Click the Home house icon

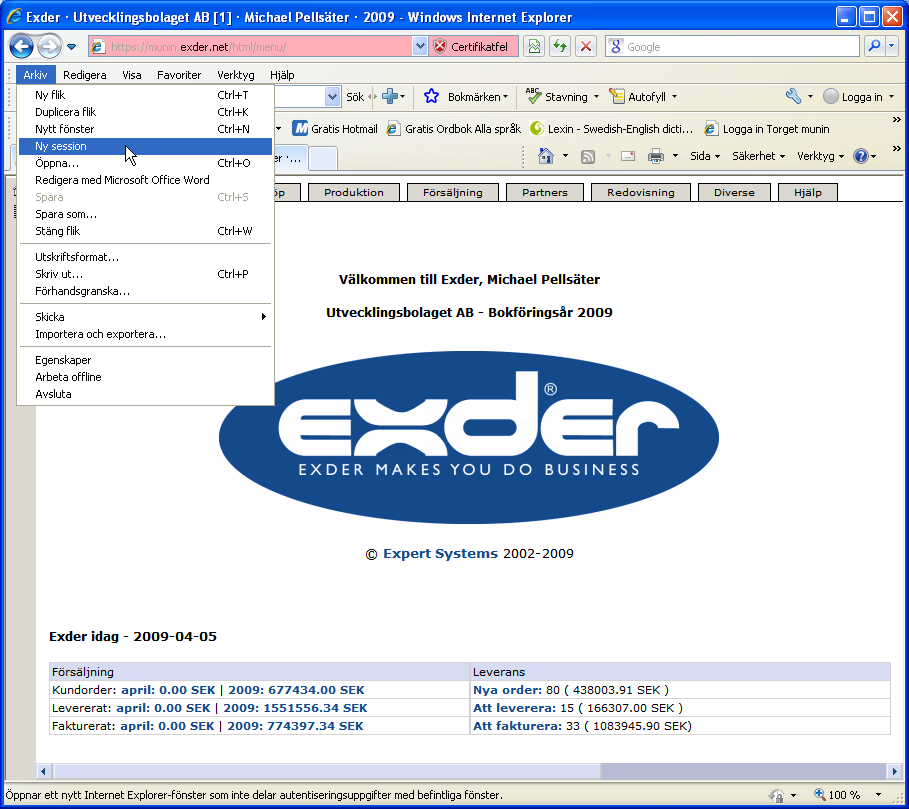coord(546,156)
